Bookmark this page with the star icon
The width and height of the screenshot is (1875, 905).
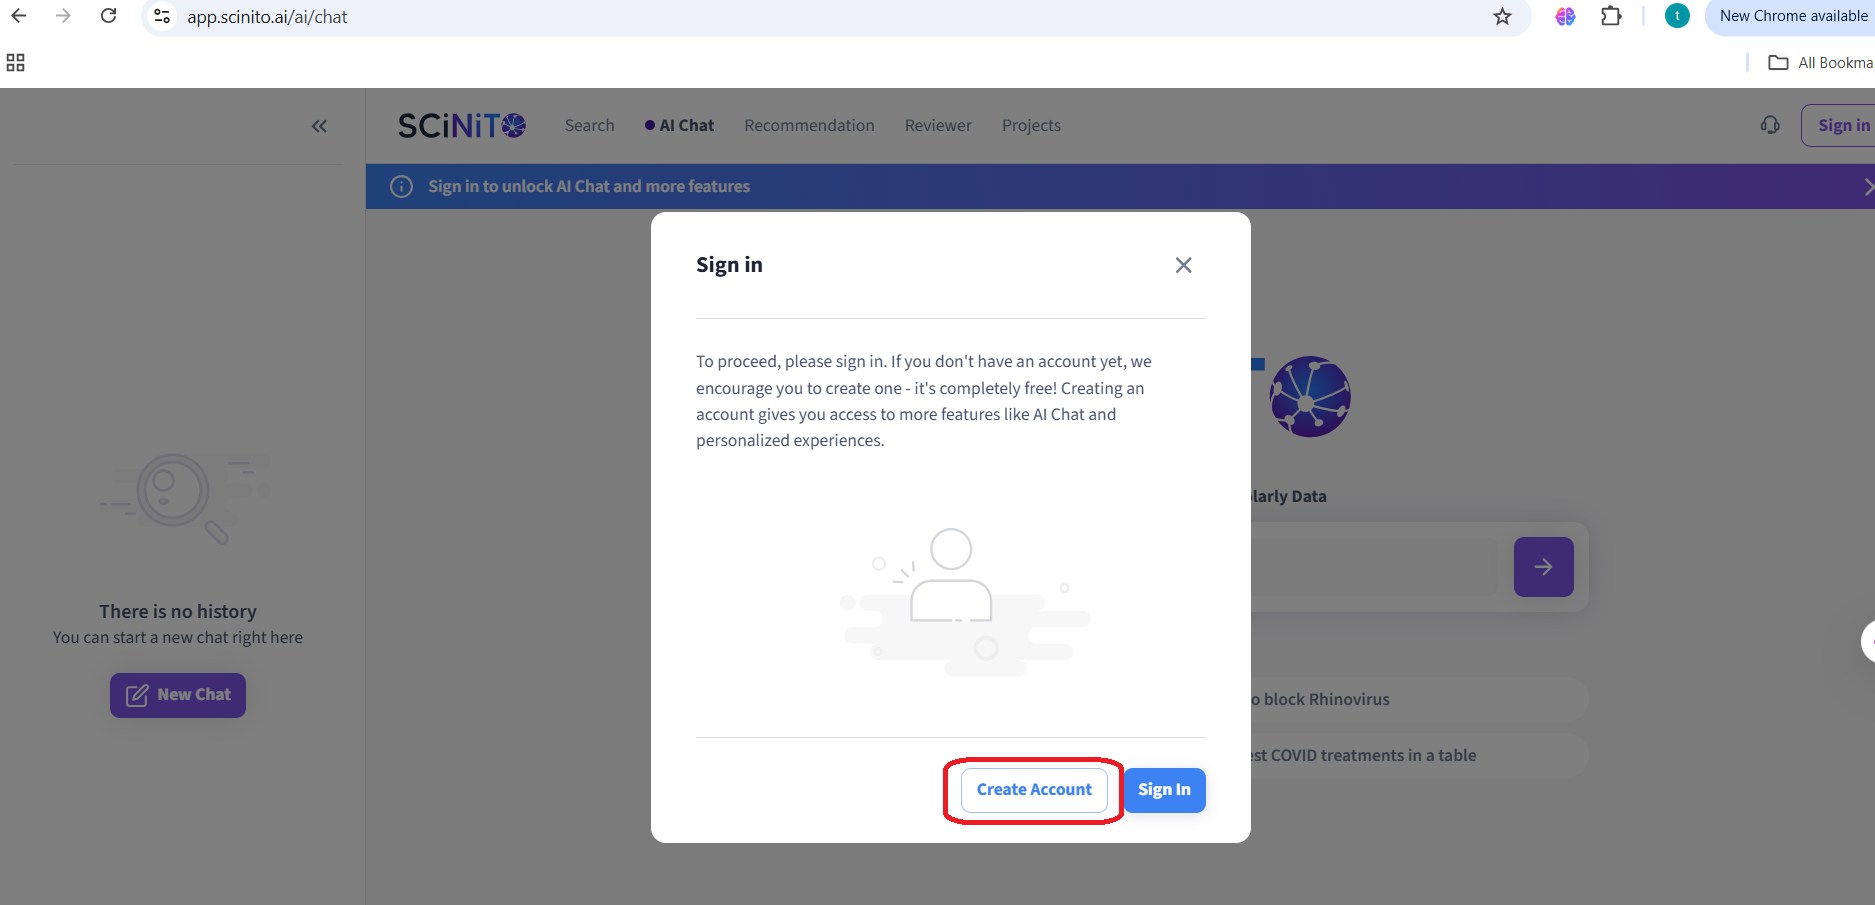[x=1502, y=16]
